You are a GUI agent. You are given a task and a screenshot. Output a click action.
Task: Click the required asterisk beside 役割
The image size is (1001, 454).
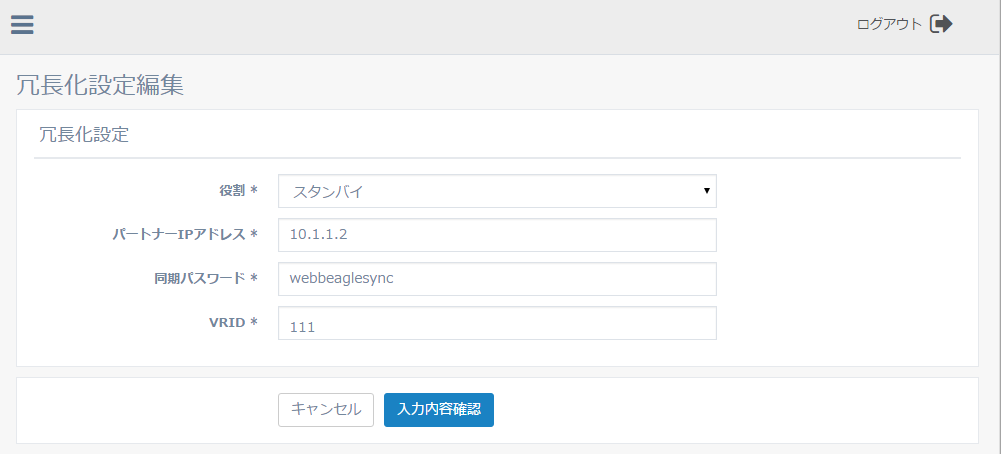(x=254, y=190)
